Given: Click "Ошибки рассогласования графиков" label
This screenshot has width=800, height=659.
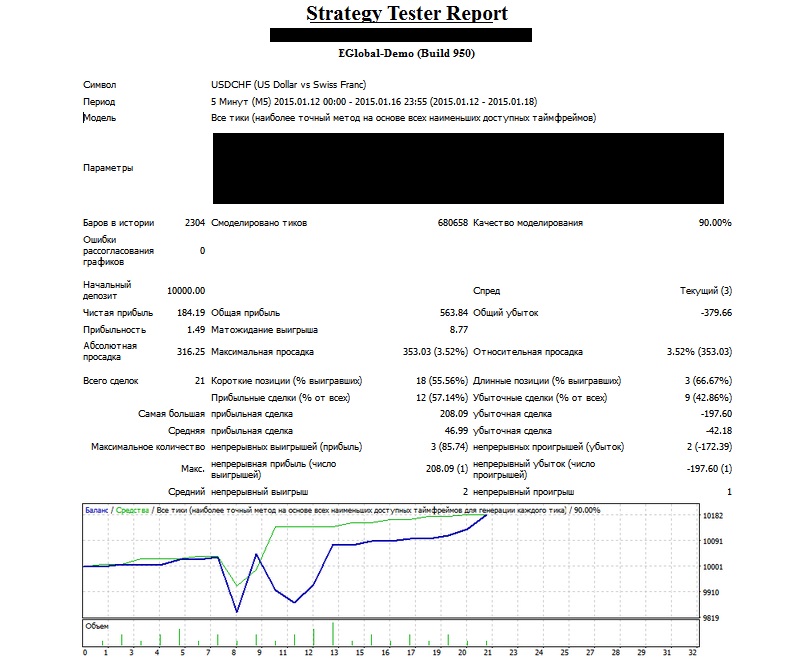Looking at the screenshot, I should (118, 250).
